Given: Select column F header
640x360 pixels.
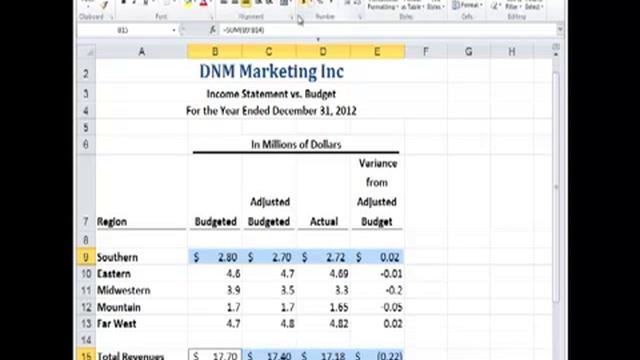Looking at the screenshot, I should point(426,52).
